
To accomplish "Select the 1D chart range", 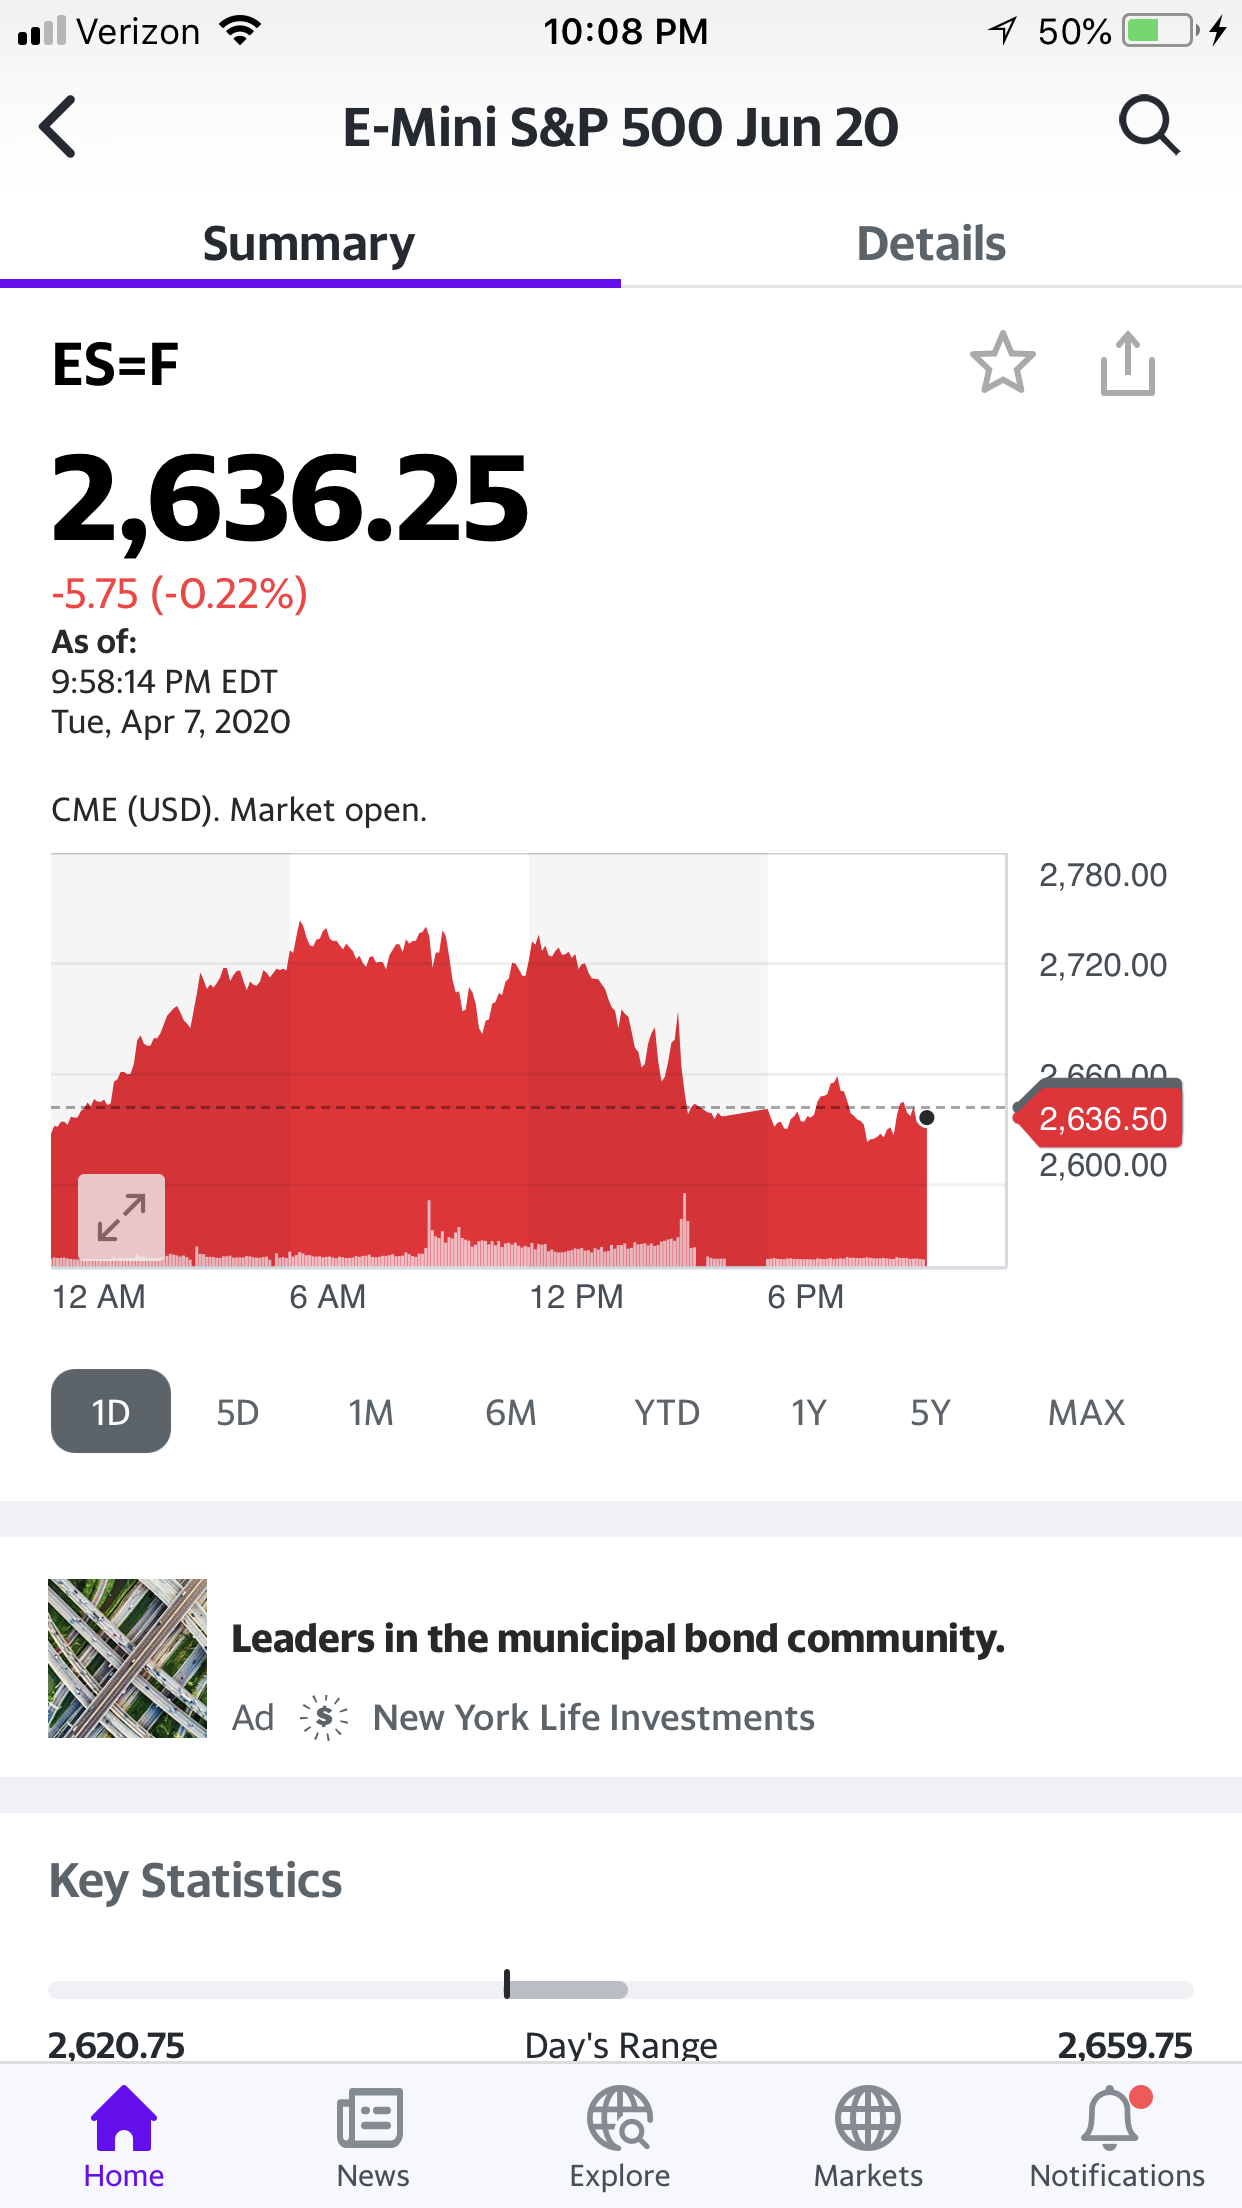I will (111, 1411).
